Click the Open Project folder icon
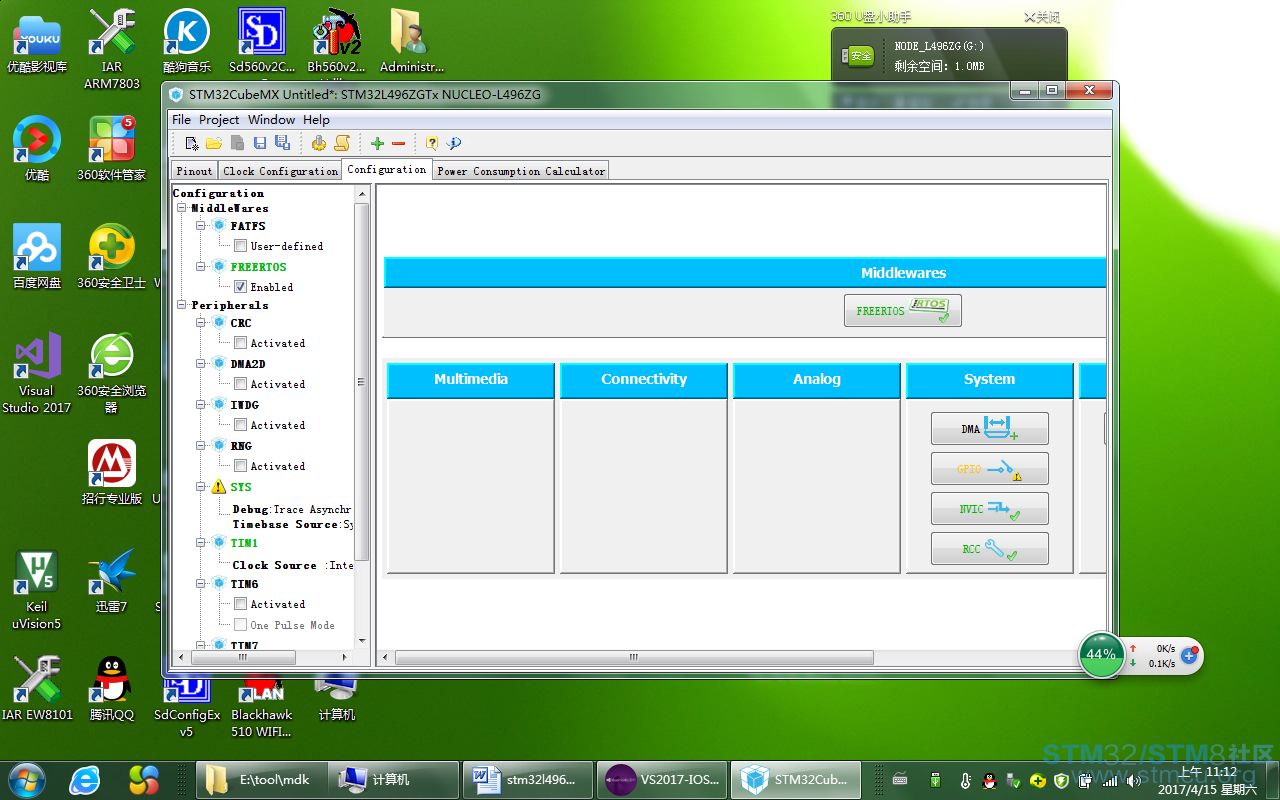 coord(214,143)
